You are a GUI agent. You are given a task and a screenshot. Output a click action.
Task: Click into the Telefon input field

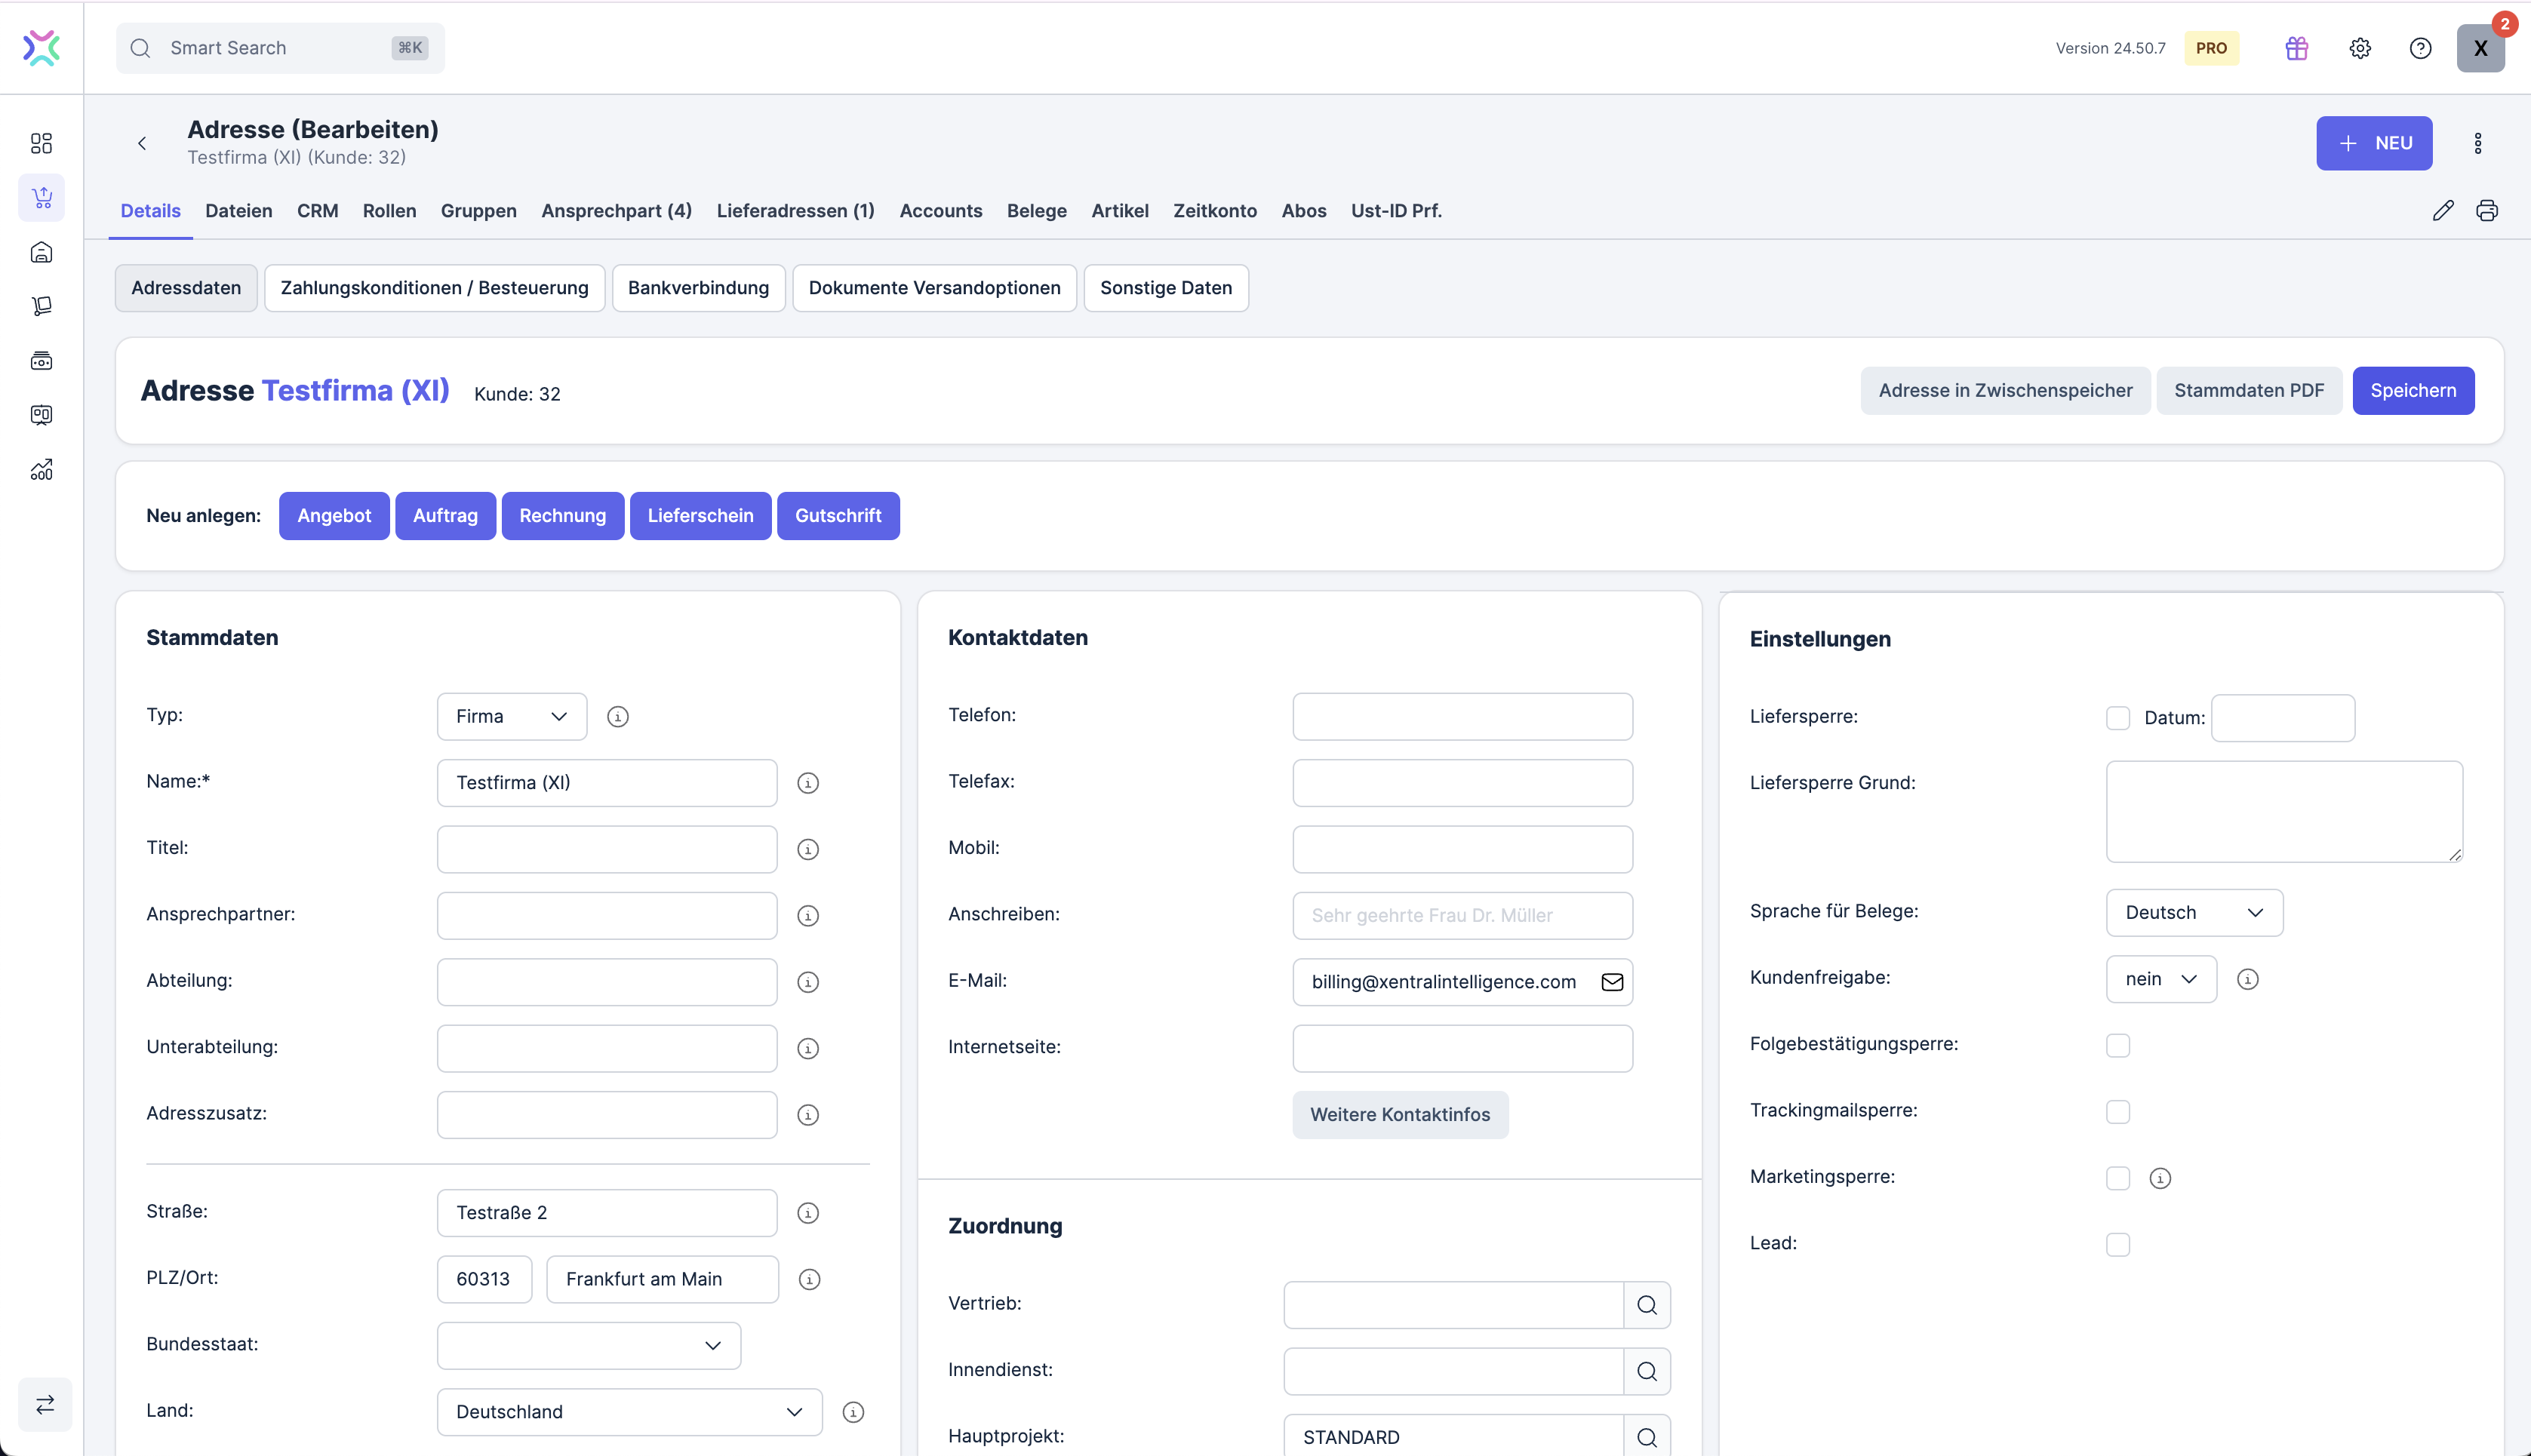pos(1461,716)
